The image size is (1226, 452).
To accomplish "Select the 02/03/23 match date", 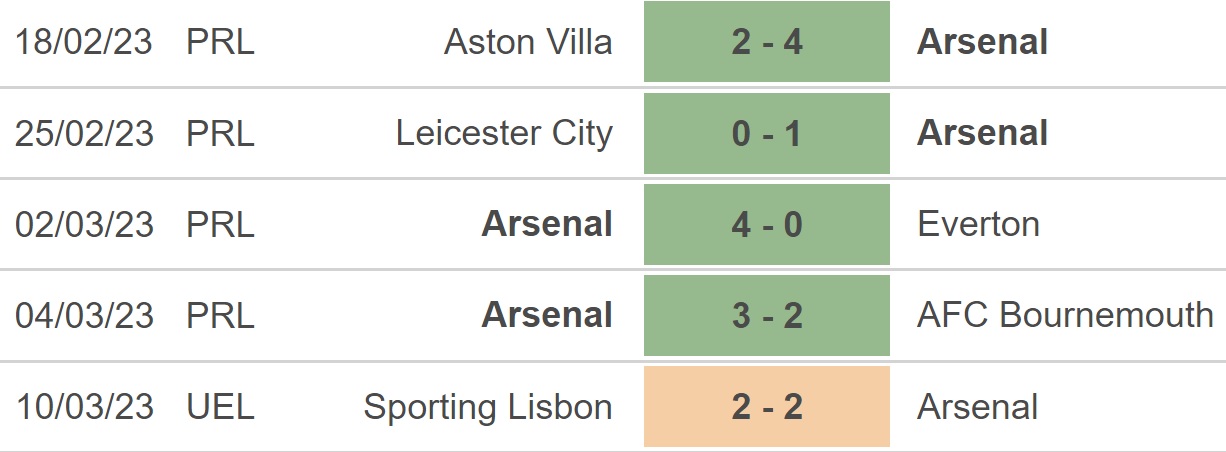I will pyautogui.click(x=84, y=224).
